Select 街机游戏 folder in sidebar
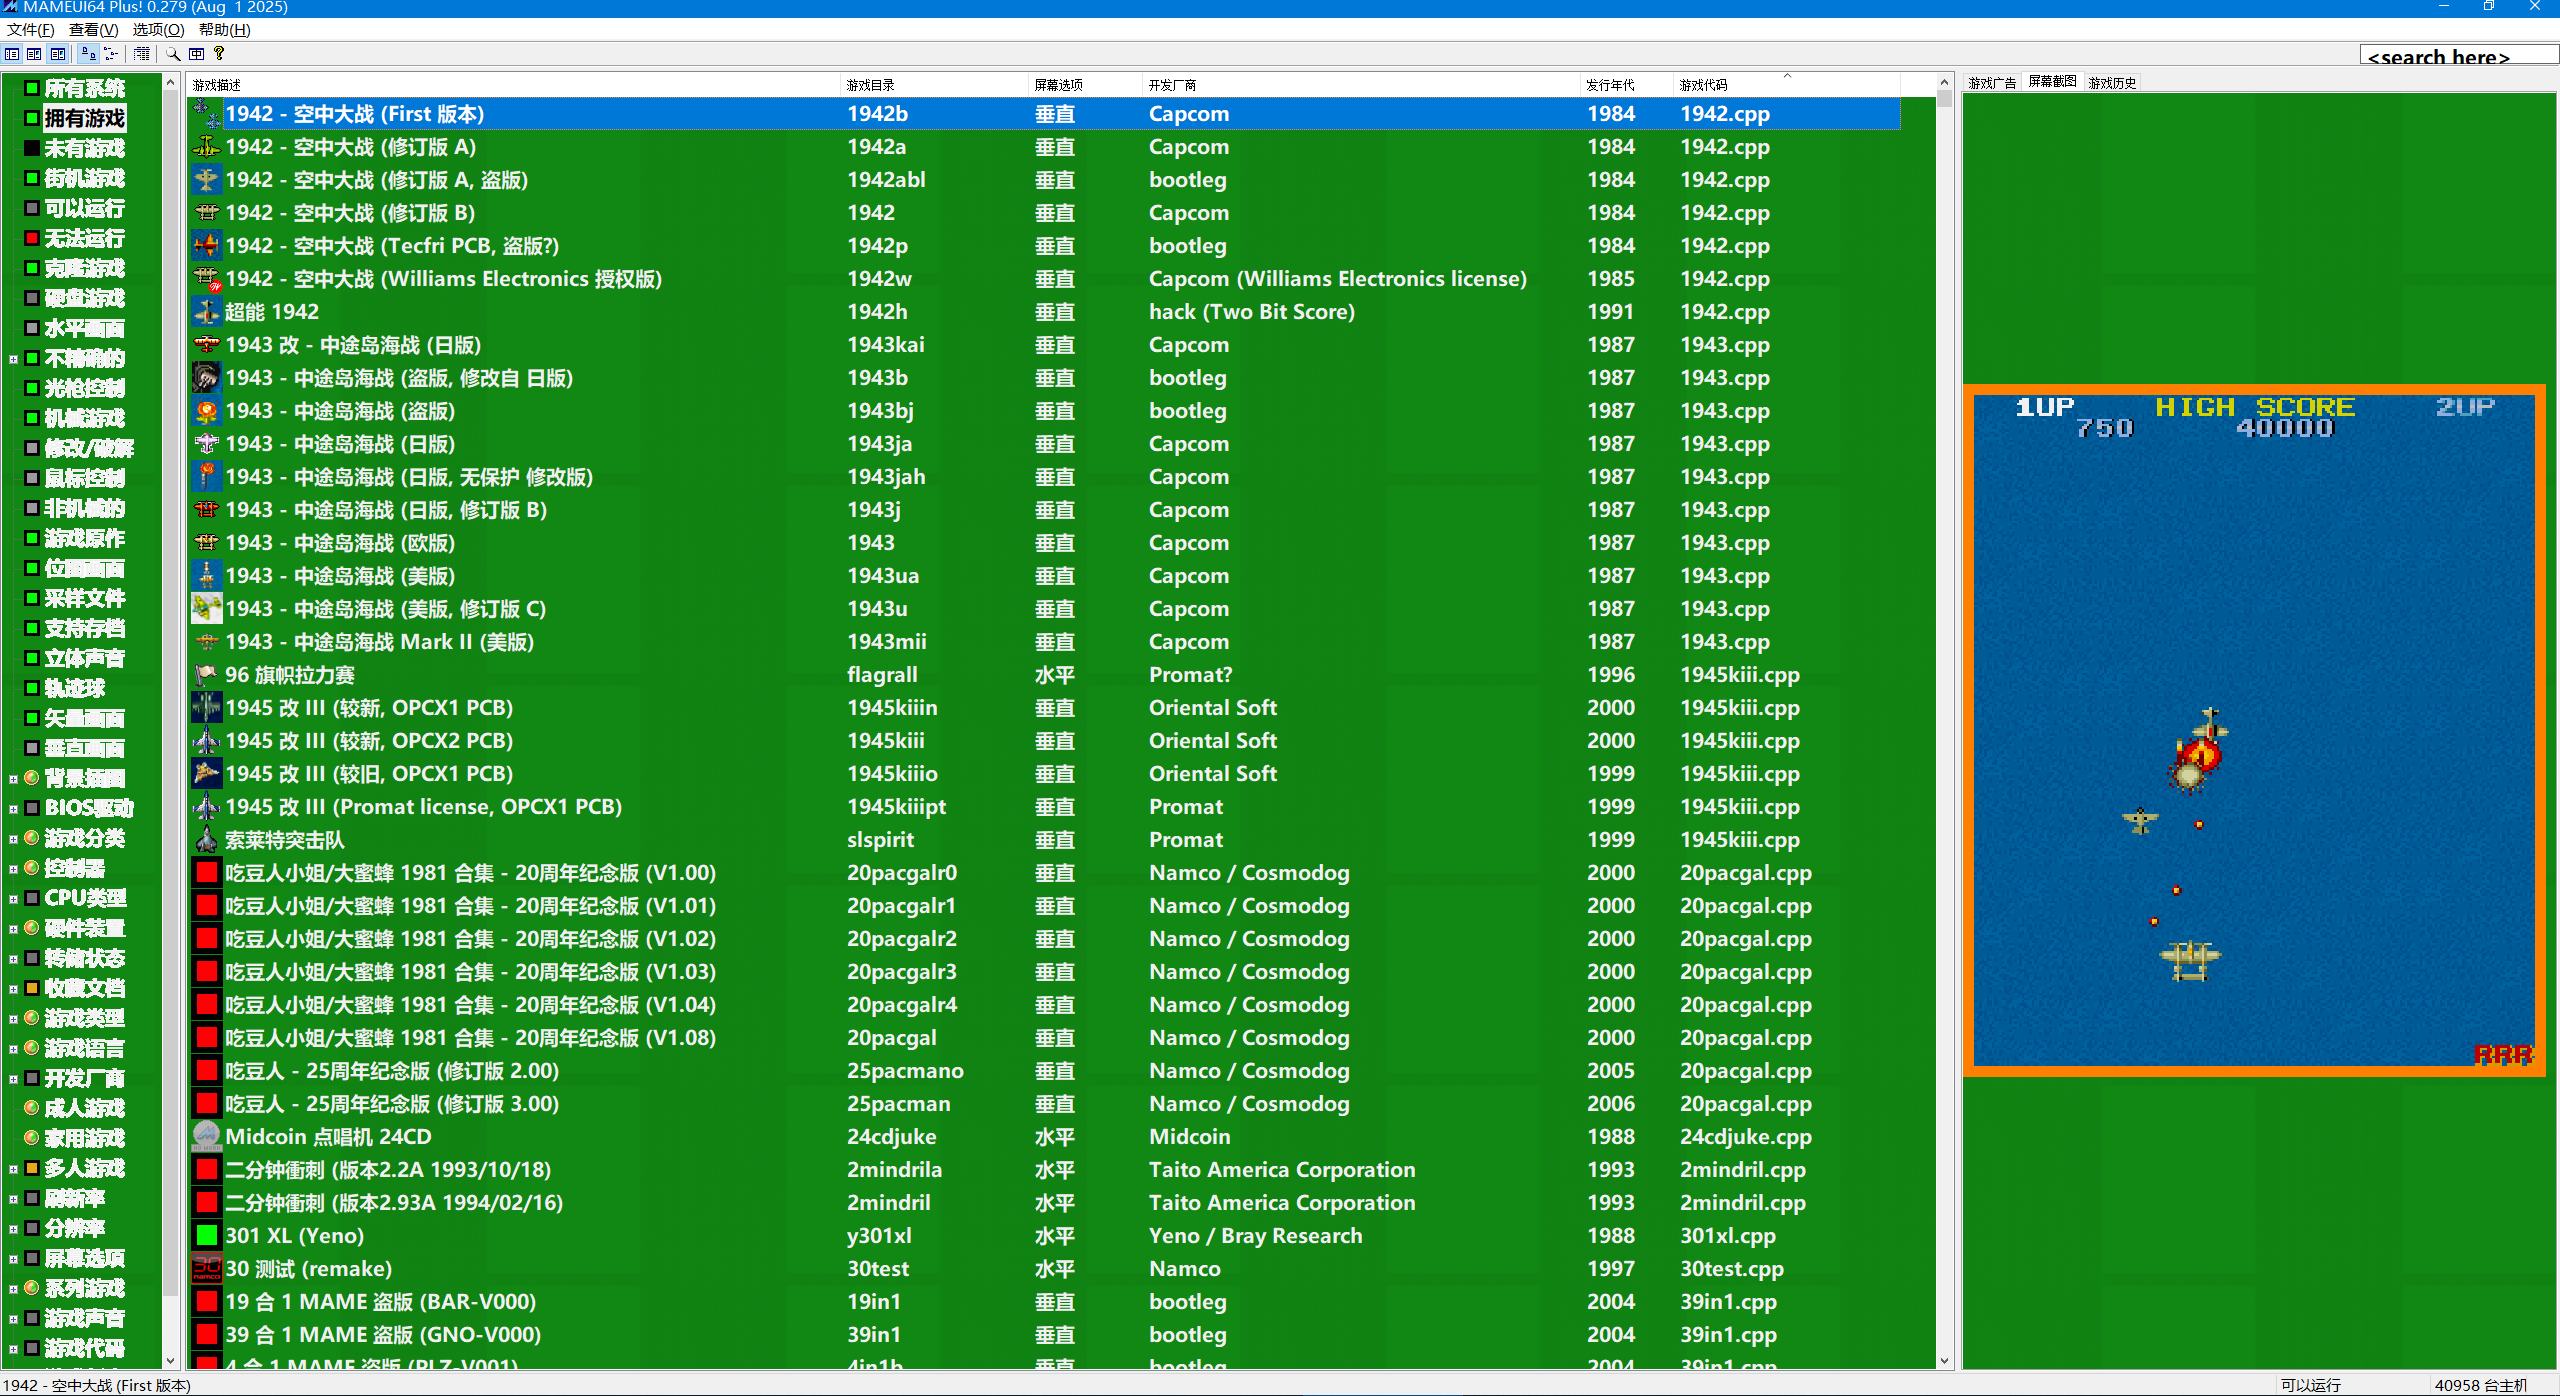2560x1396 pixels. tap(85, 178)
